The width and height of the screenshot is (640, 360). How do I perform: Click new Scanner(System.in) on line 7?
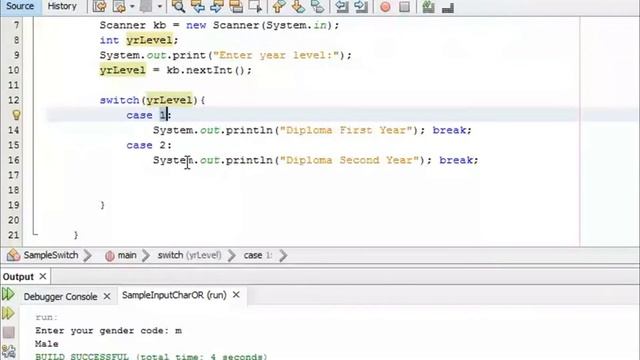(260, 25)
